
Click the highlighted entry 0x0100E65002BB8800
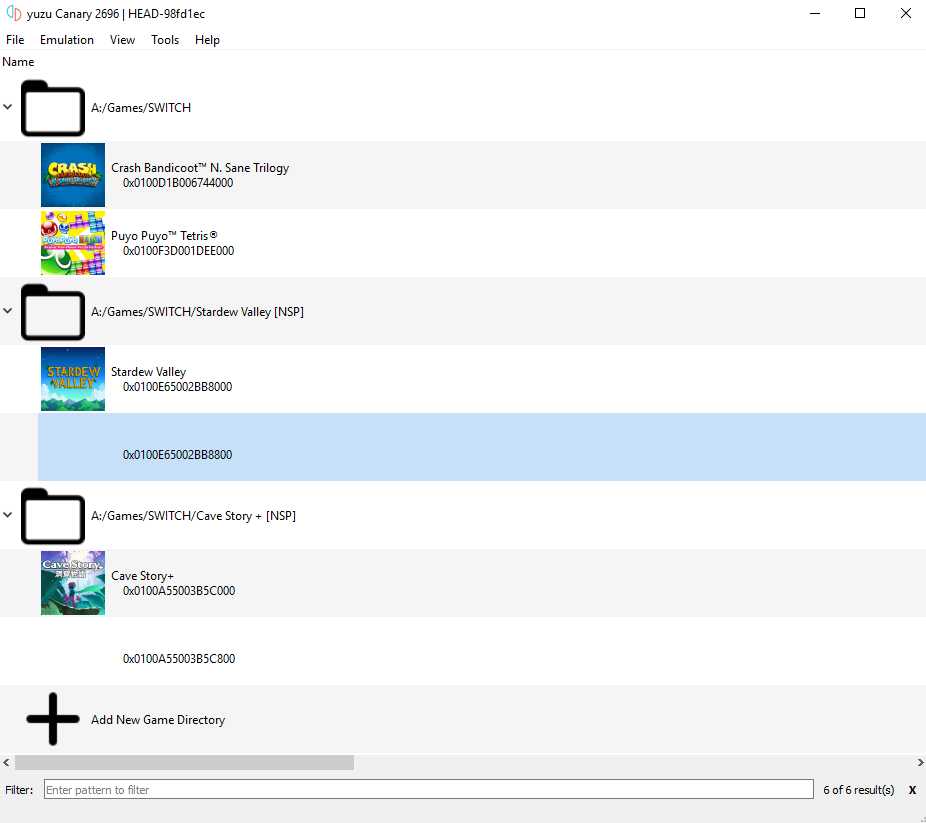(x=482, y=447)
